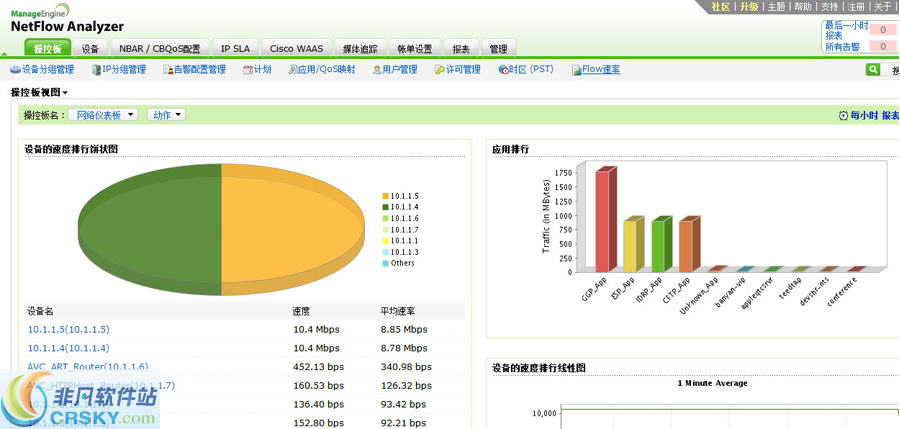Open the 媒体追踪 tab
This screenshot has width=900, height=429.
coord(360,49)
